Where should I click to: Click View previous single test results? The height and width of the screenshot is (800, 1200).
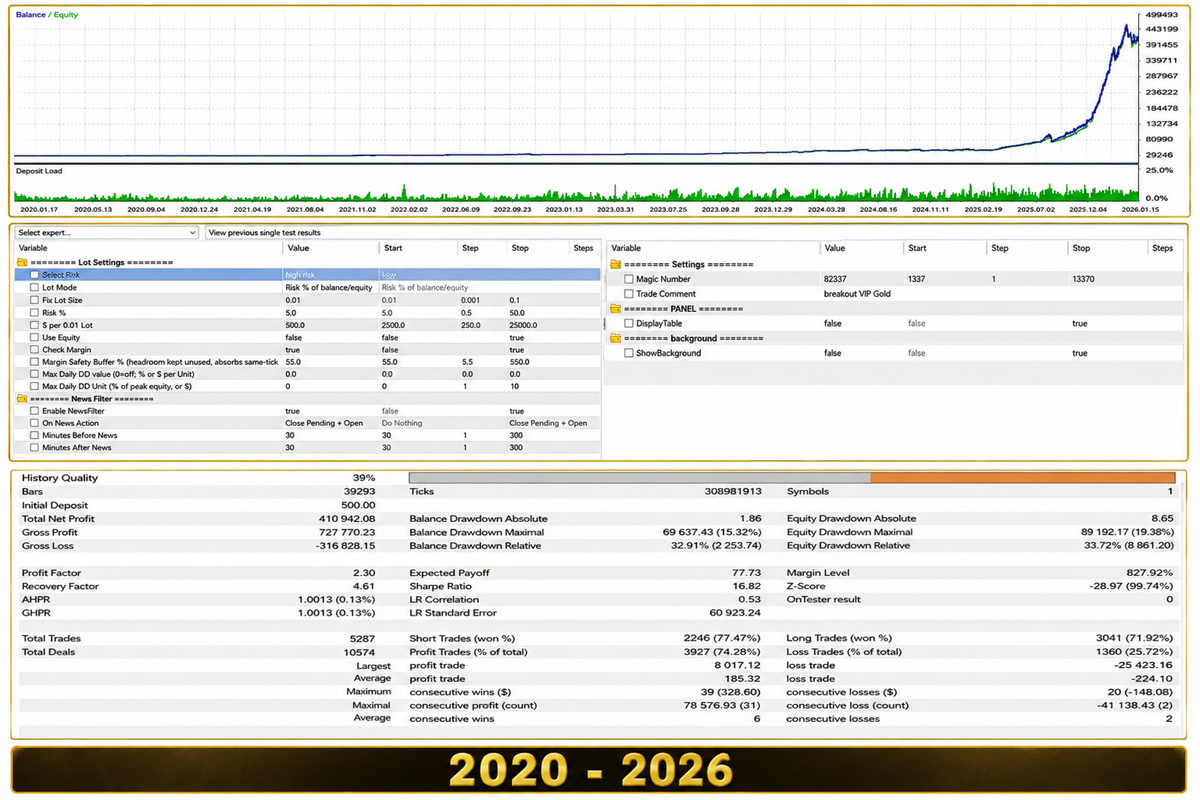pos(264,233)
